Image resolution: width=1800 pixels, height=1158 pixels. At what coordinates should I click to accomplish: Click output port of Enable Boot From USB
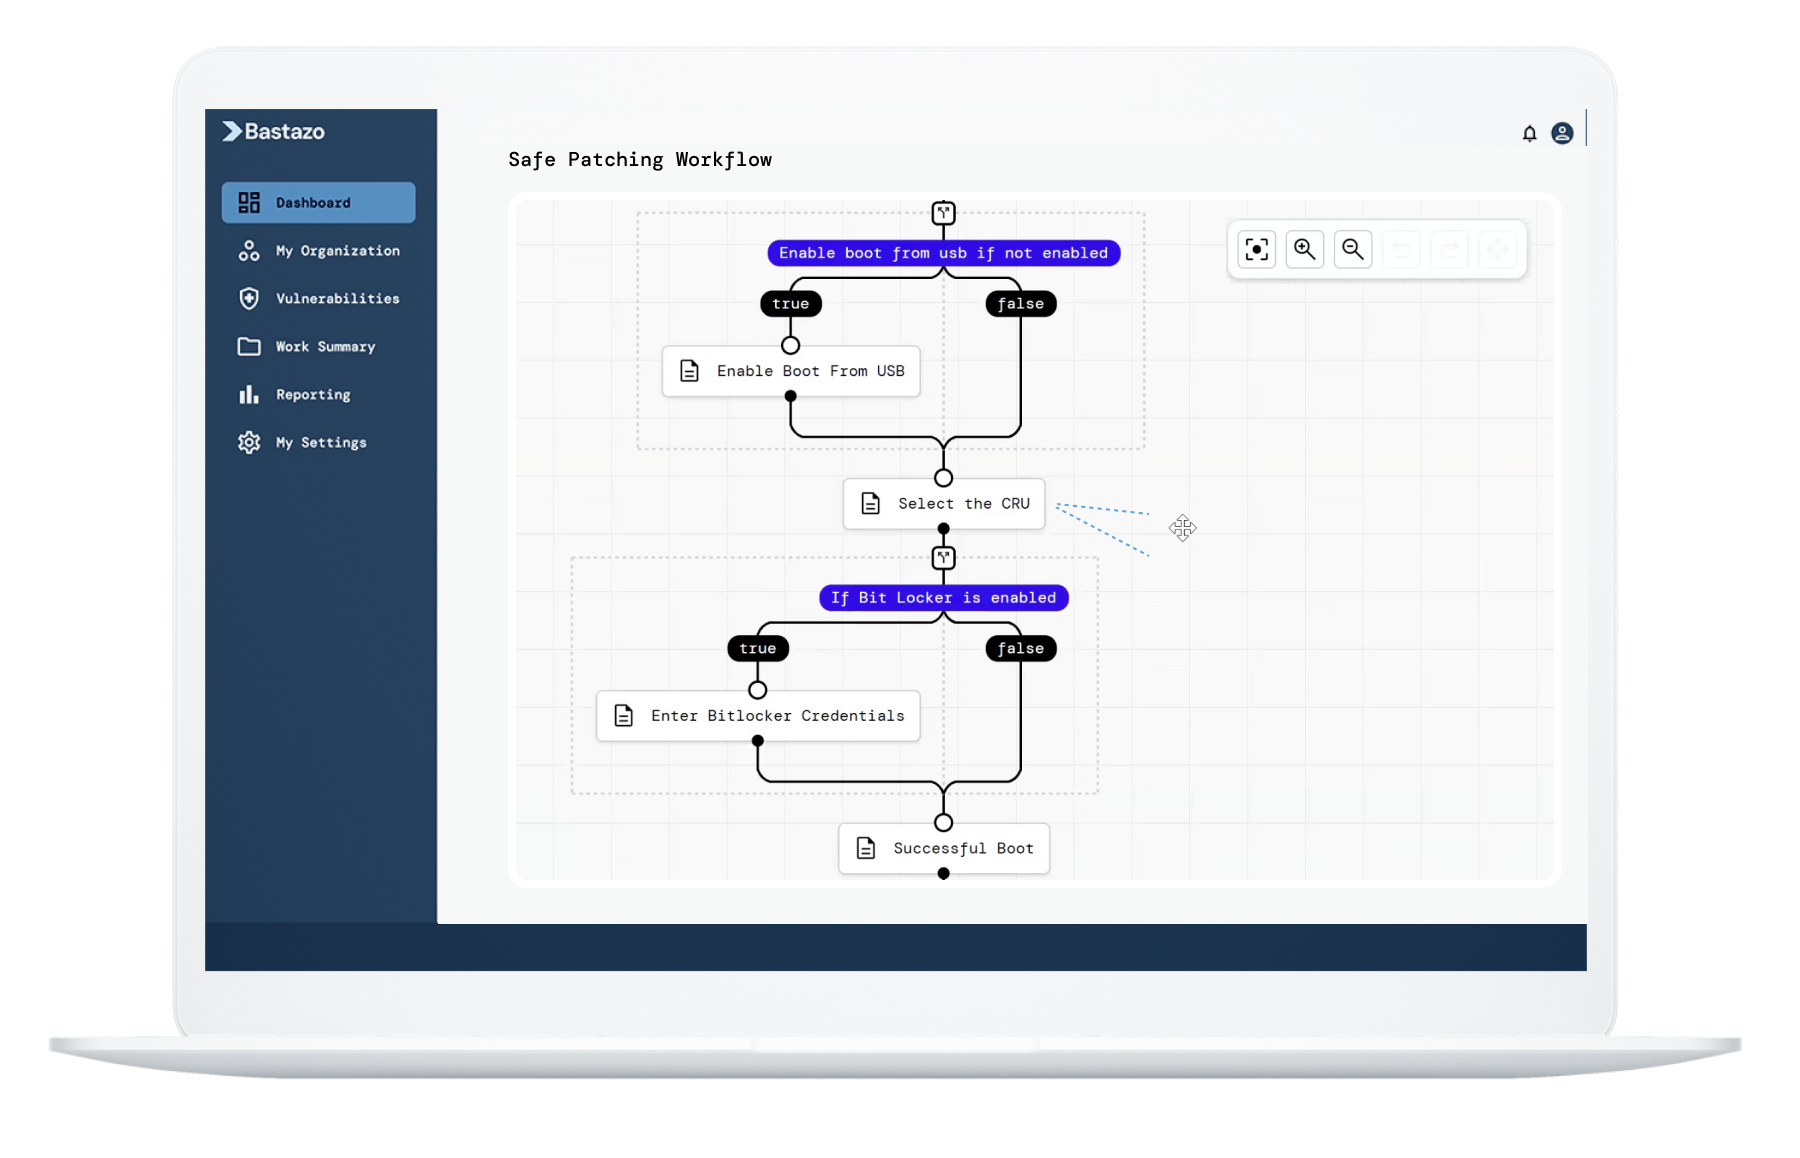click(791, 397)
